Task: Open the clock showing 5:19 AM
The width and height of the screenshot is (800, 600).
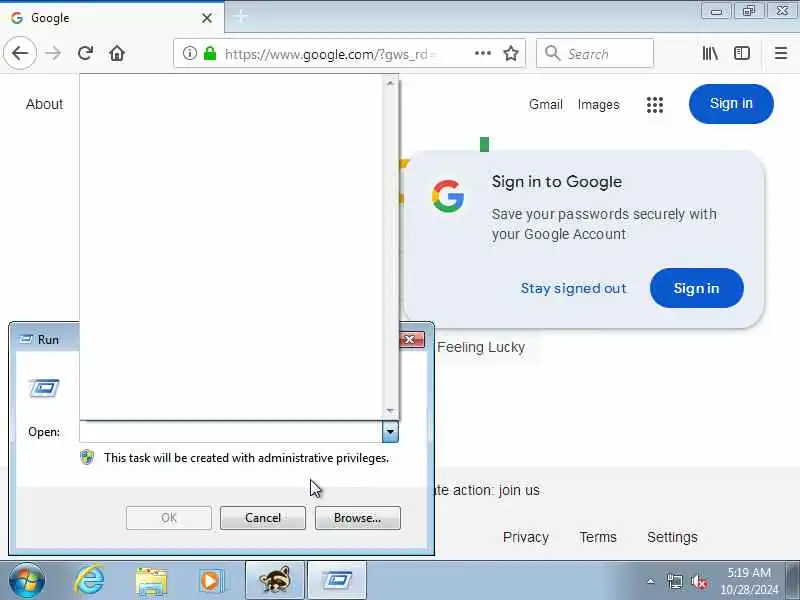Action: (x=749, y=581)
